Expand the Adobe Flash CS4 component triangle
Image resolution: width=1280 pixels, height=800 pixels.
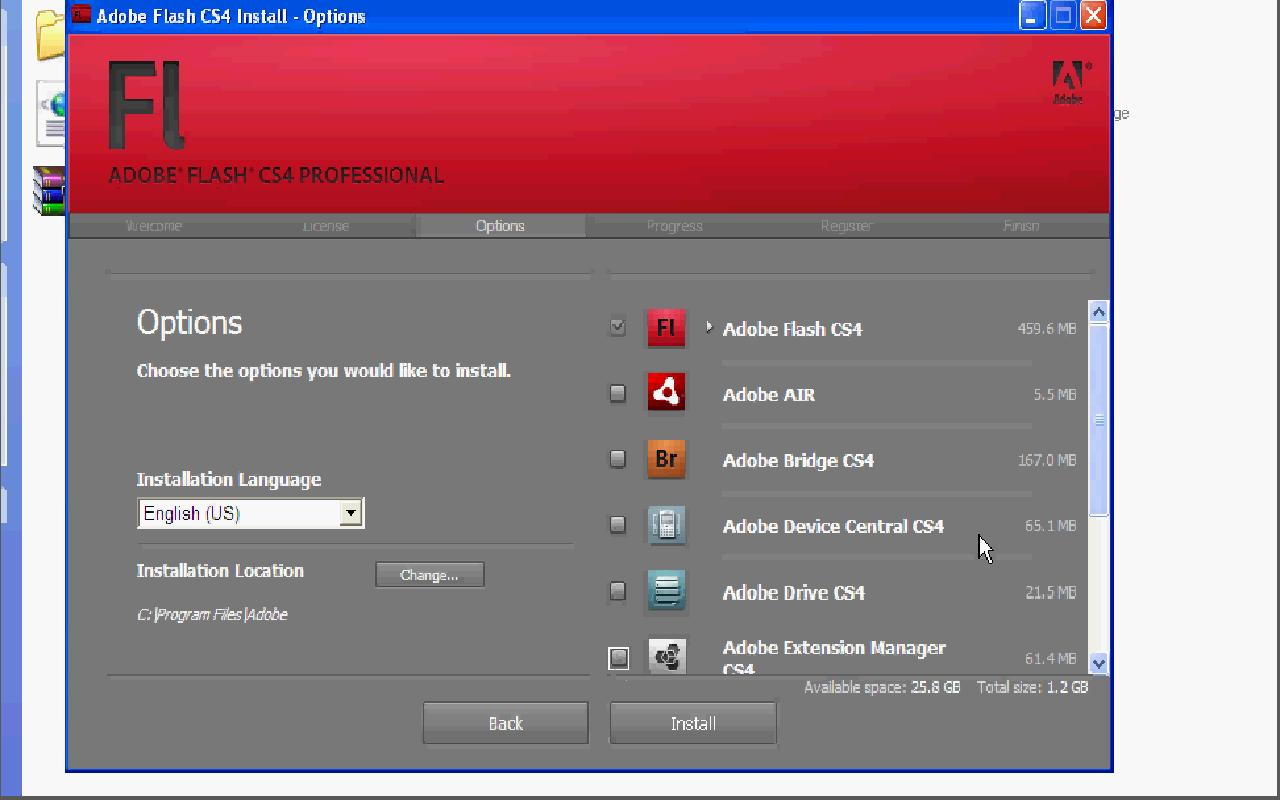click(709, 327)
